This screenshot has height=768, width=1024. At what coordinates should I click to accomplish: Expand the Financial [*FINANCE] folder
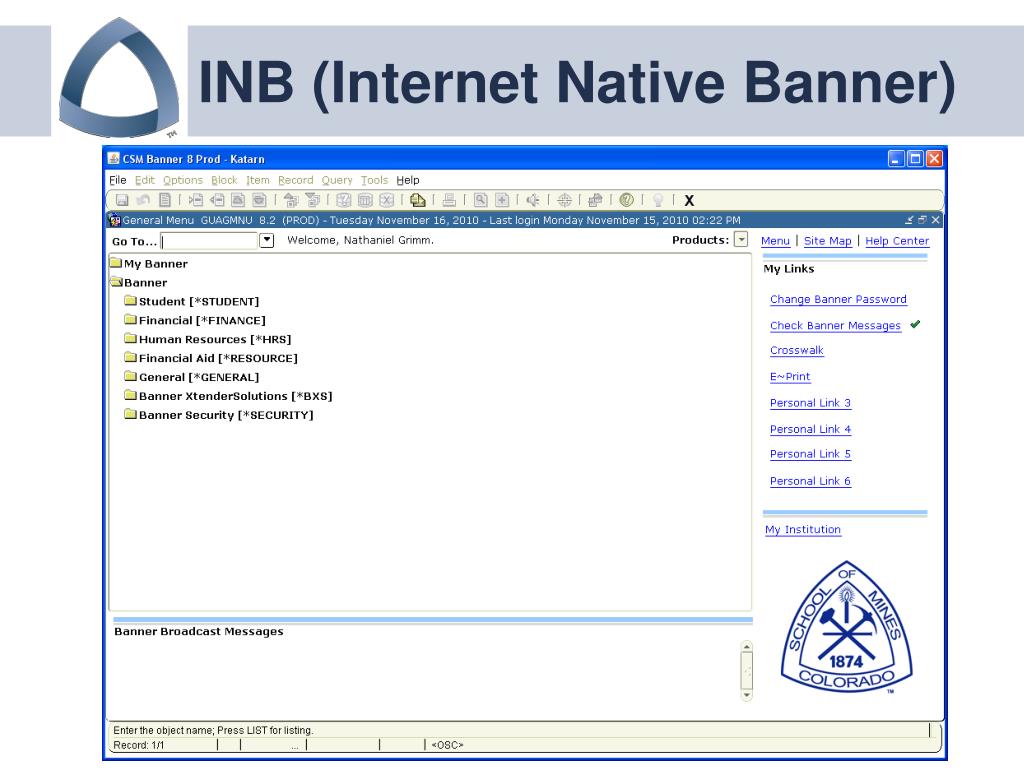click(x=131, y=320)
